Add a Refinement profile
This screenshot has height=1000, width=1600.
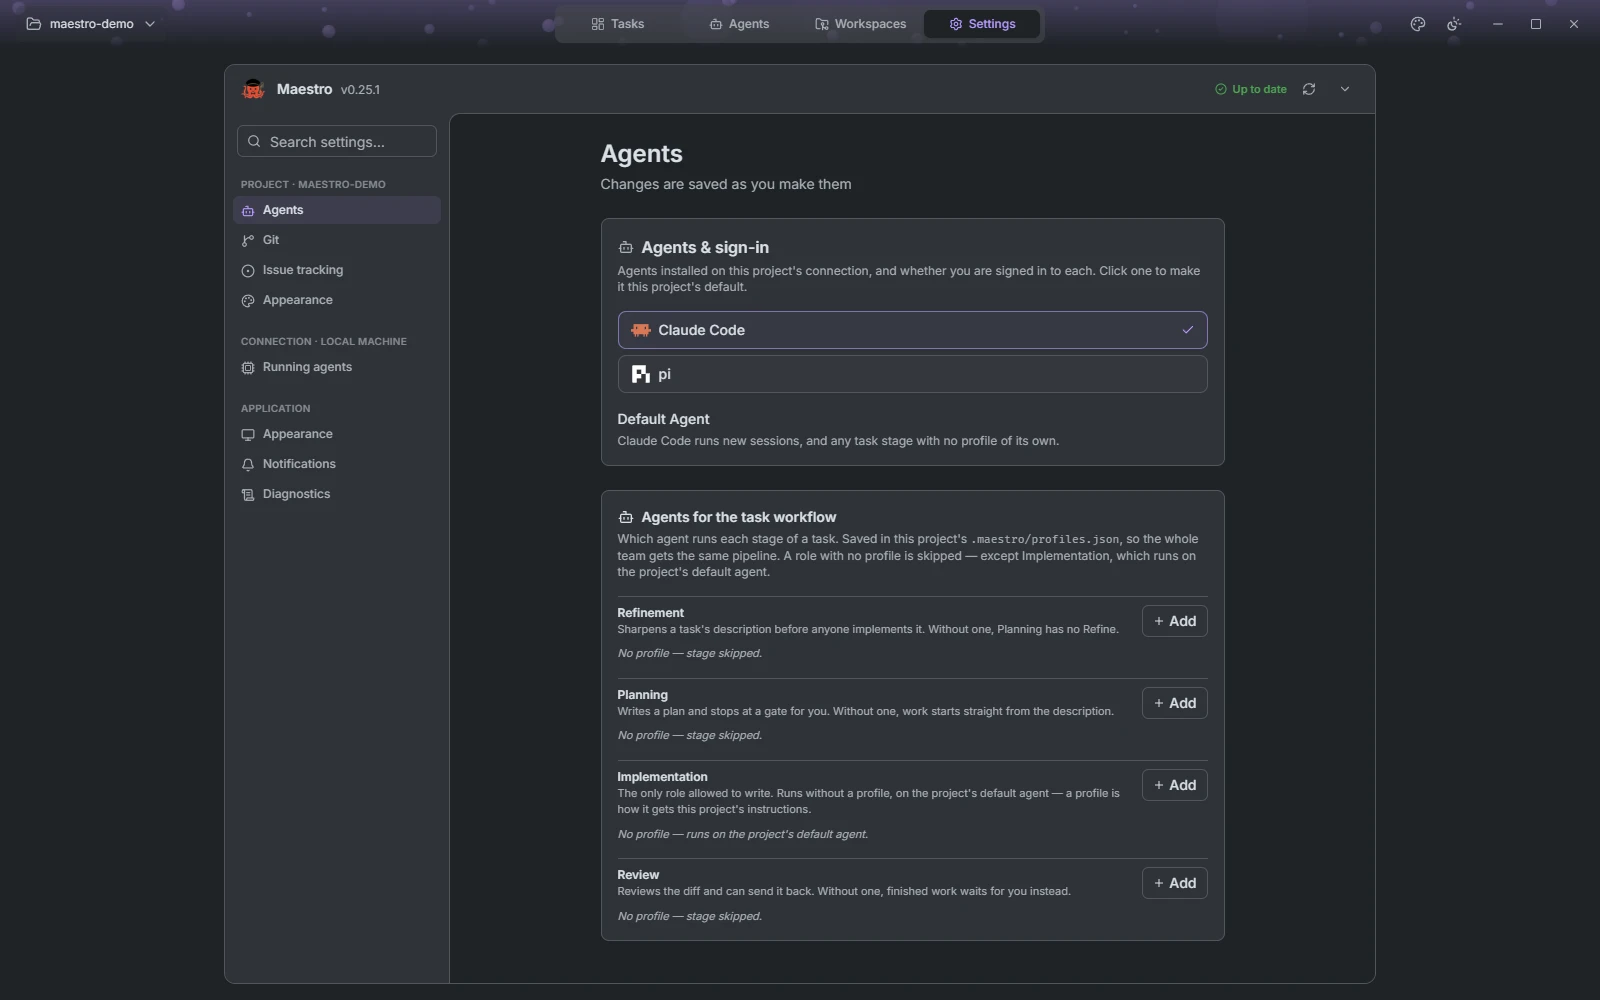click(x=1174, y=621)
